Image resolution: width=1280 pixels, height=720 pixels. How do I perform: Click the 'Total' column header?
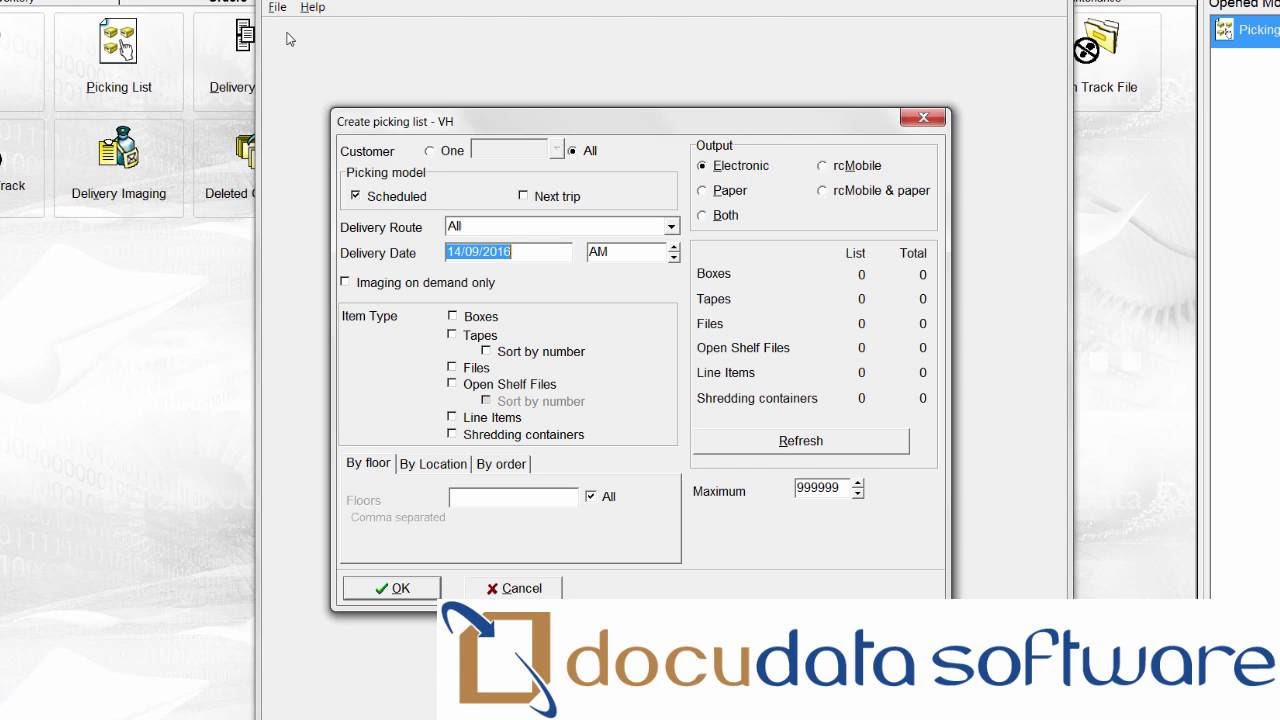(913, 253)
